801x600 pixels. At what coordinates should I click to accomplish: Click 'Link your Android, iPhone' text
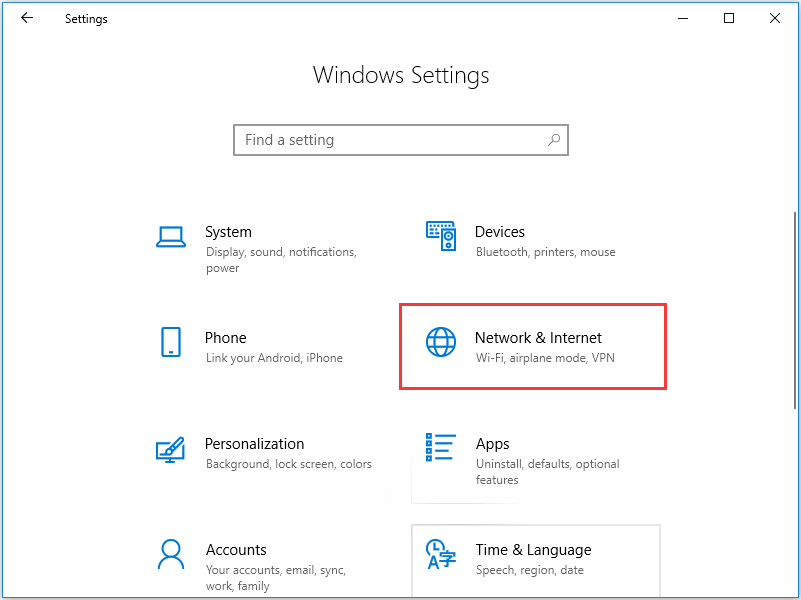(x=274, y=358)
